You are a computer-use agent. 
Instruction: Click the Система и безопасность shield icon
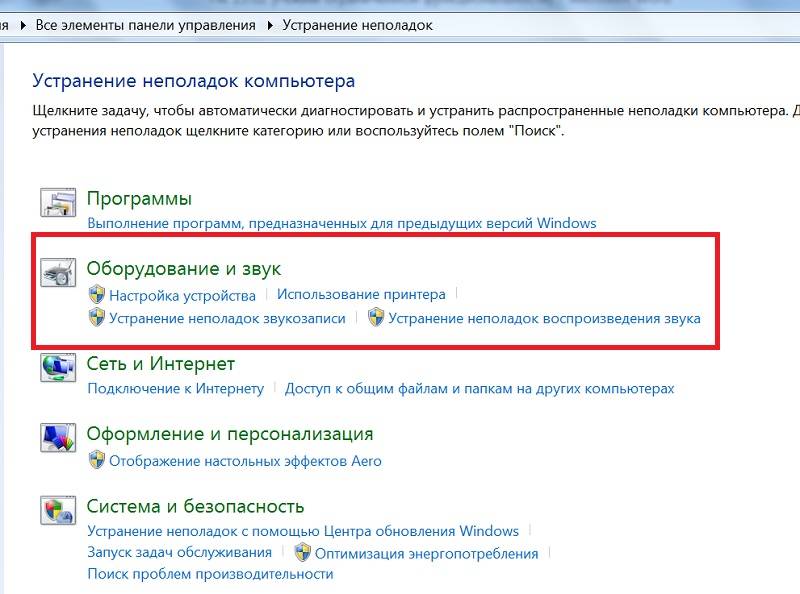click(57, 510)
